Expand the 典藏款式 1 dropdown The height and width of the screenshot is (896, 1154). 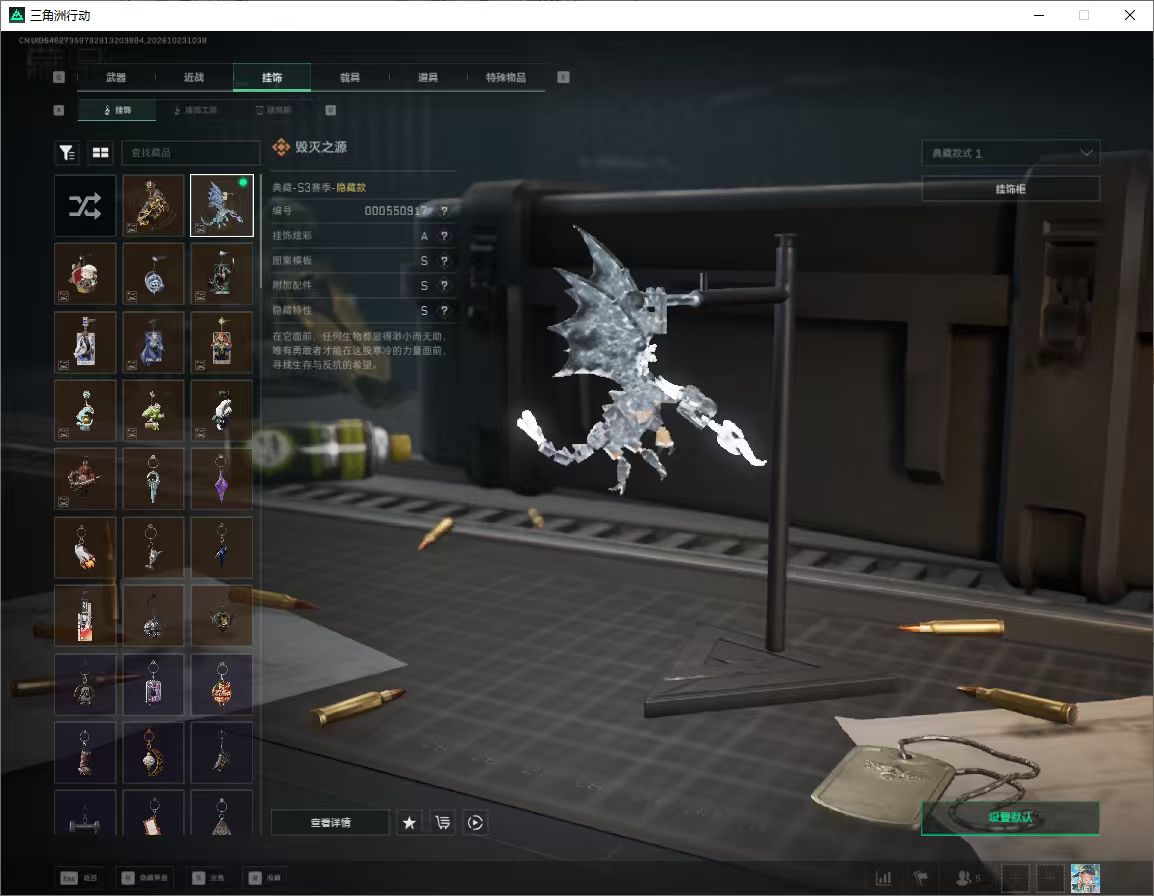click(x=1010, y=152)
